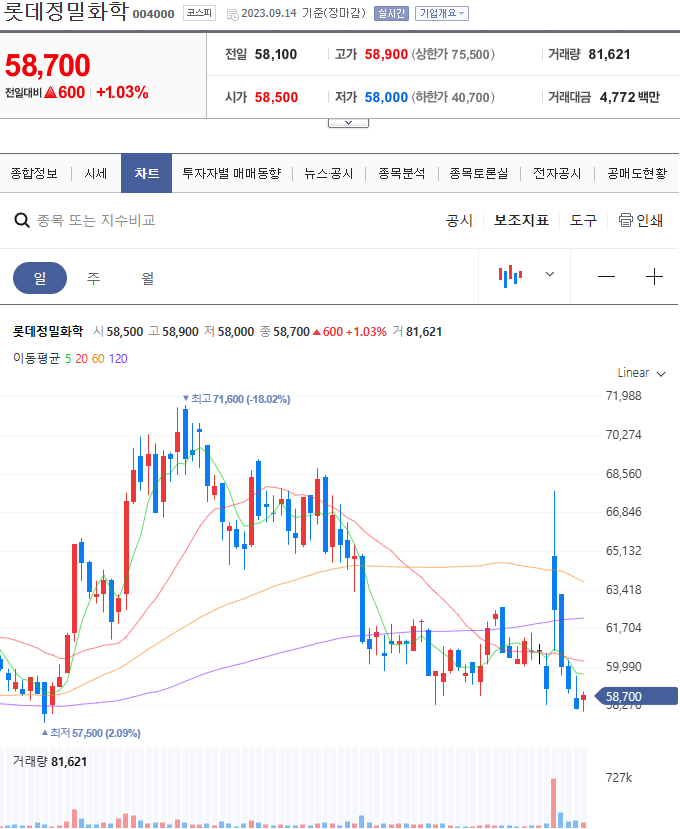Select the 월 monthly period toggle
This screenshot has height=829, width=680.
(148, 278)
